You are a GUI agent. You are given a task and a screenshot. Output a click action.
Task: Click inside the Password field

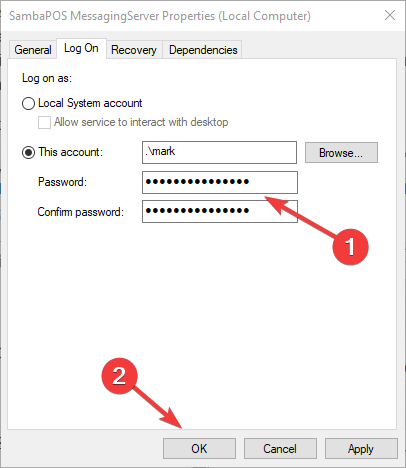(220, 182)
